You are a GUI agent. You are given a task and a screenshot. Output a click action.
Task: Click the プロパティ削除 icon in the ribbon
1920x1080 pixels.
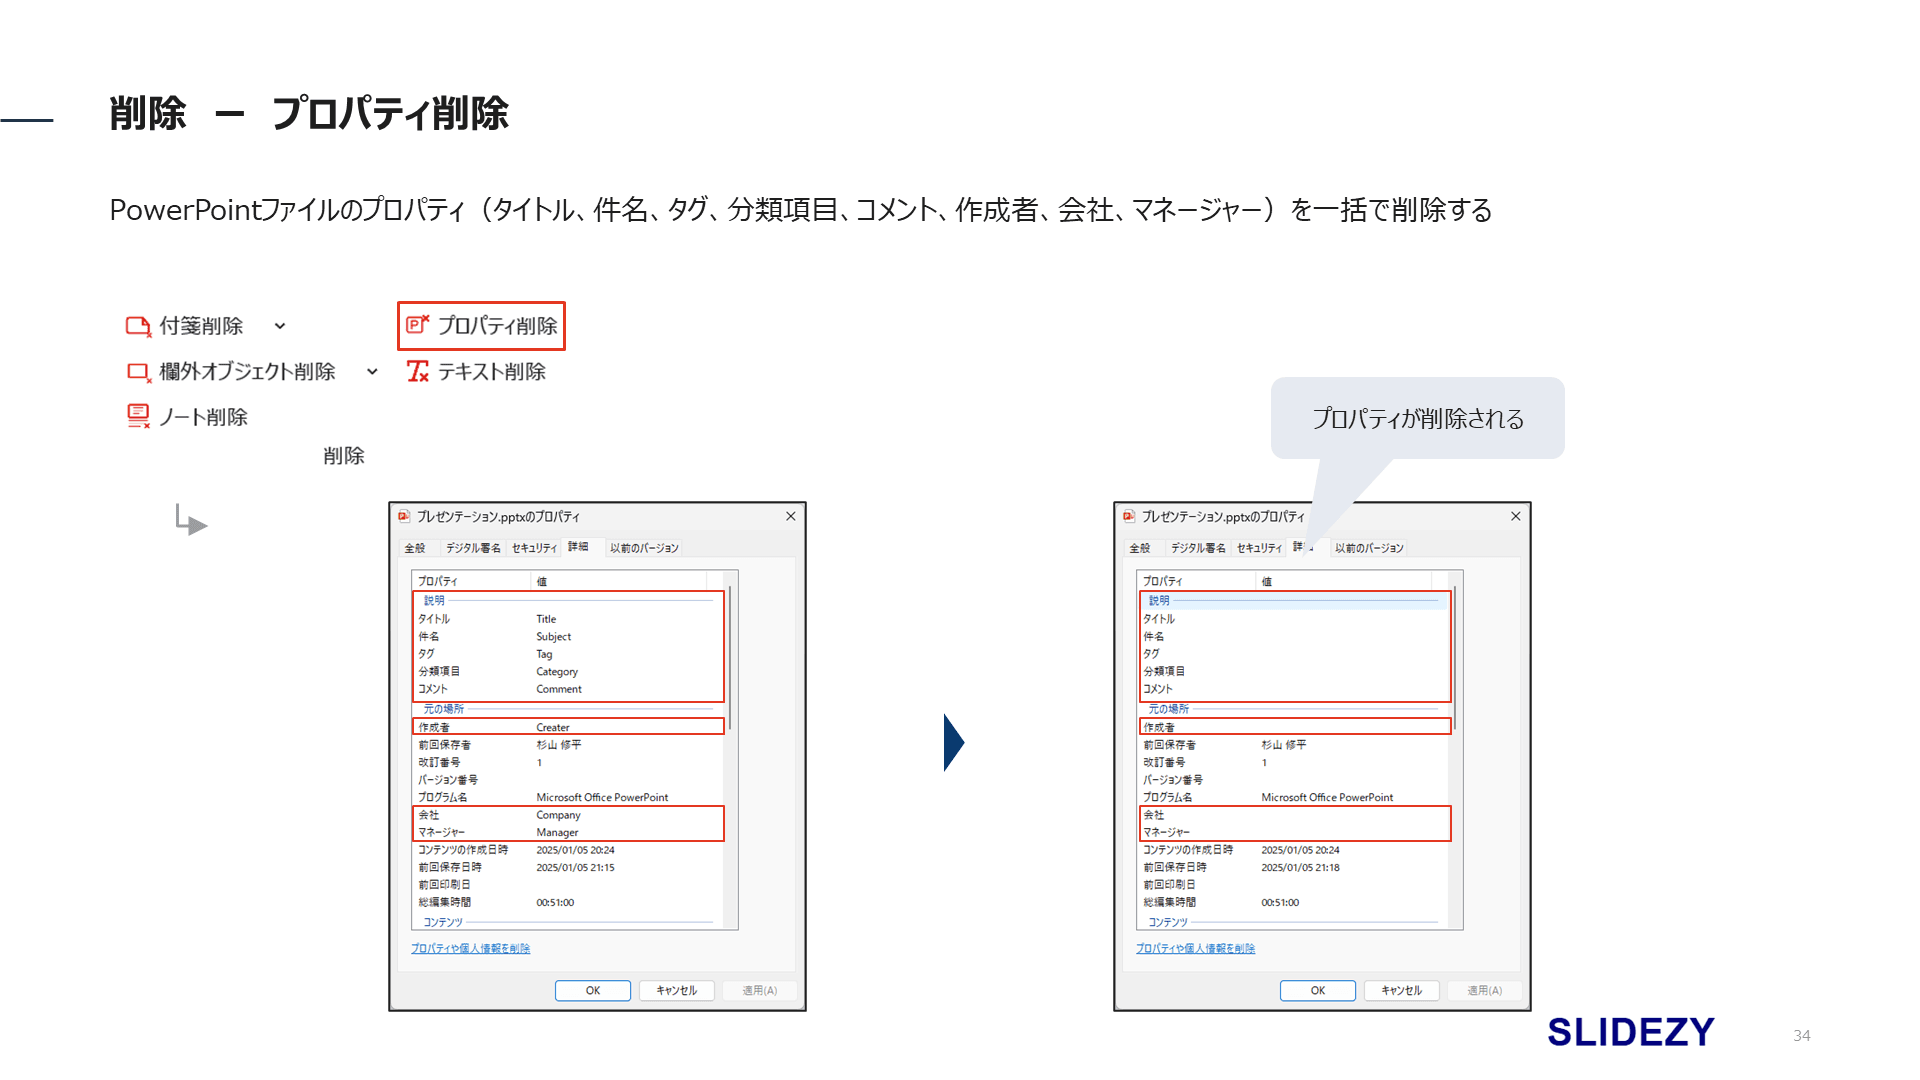tap(417, 324)
